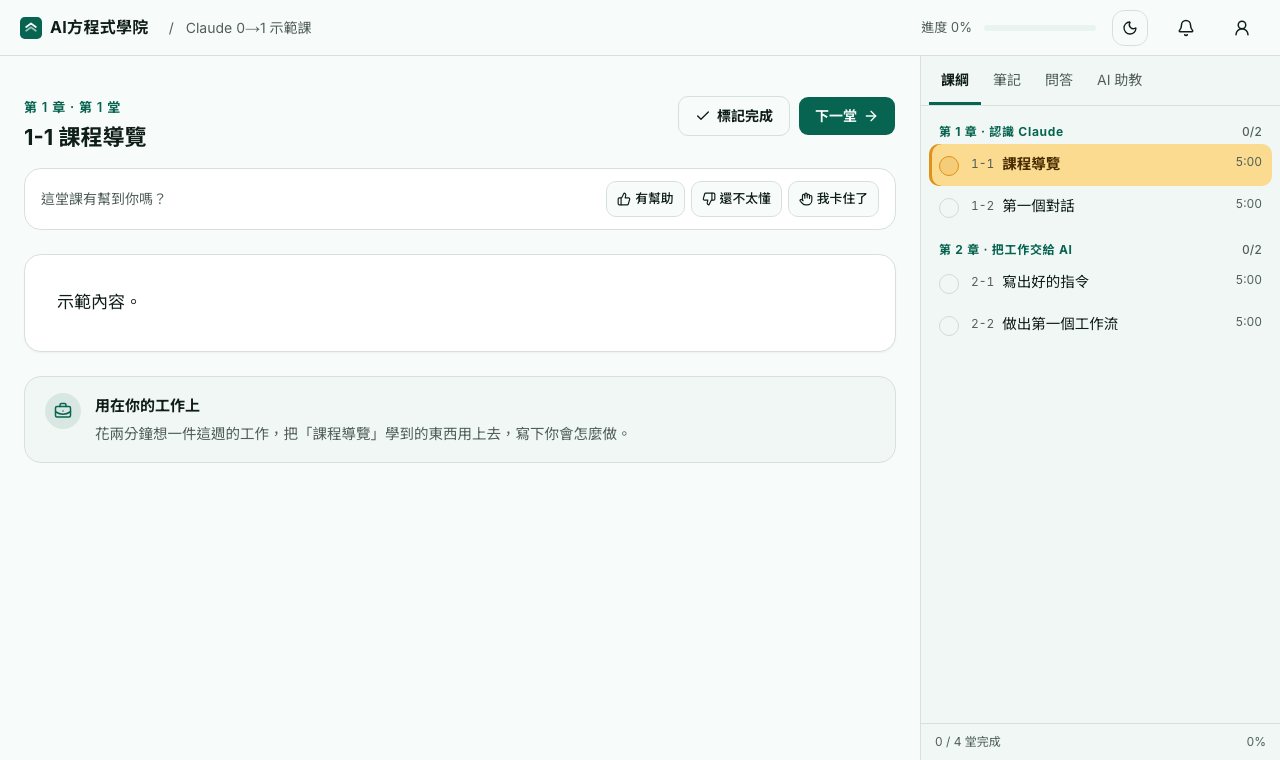The width and height of the screenshot is (1280, 760).
Task: Click the 示範內容。 content card
Action: 460,303
